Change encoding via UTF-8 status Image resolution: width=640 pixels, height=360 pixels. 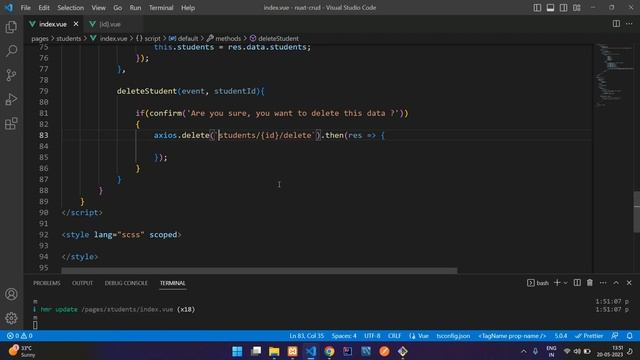(x=372, y=336)
